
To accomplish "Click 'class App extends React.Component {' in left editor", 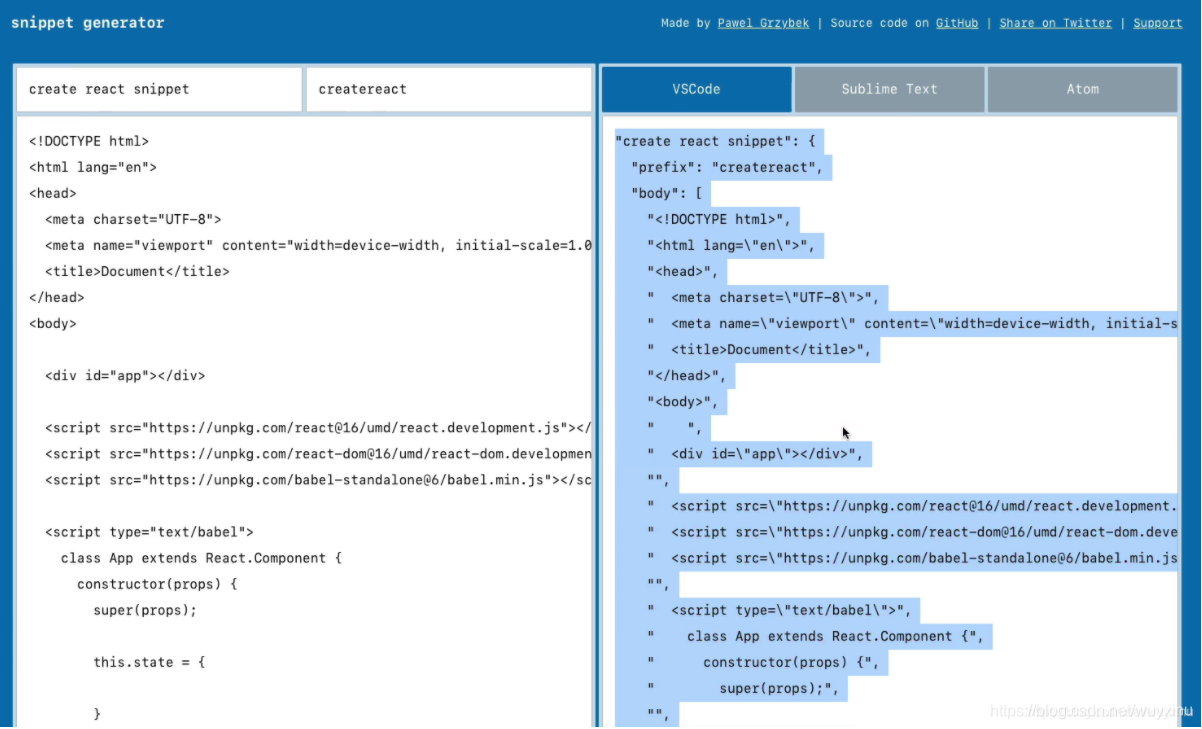I will tap(201, 558).
